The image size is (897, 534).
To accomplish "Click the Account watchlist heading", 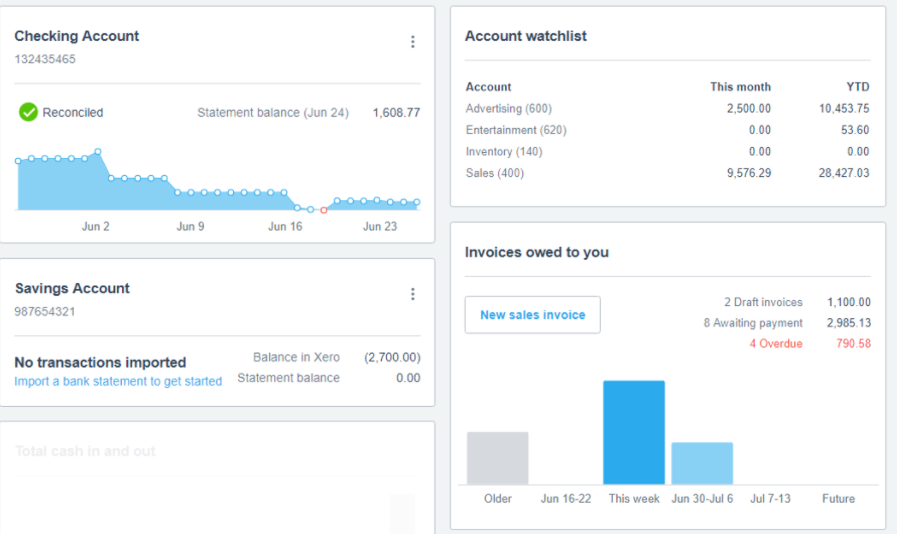I will tap(526, 36).
